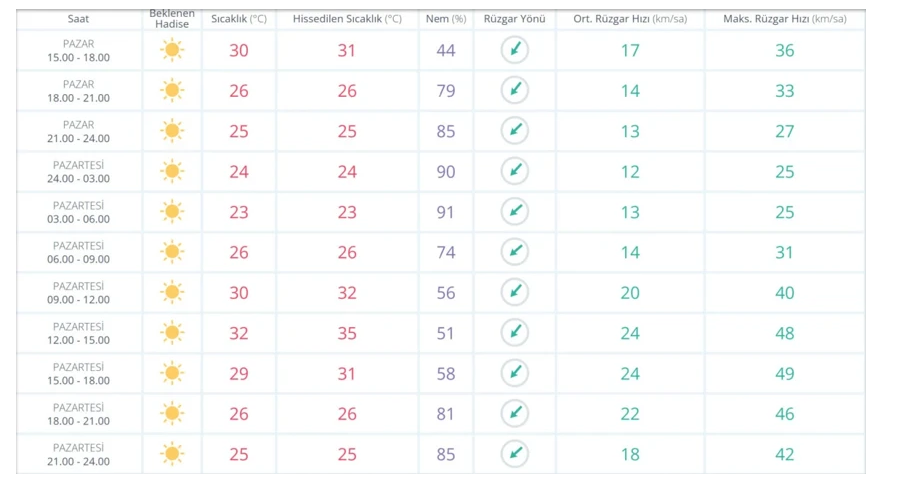Select the Hissedilen Sıcaklık column header
Viewport: 919px width, 493px height.
[347, 19]
